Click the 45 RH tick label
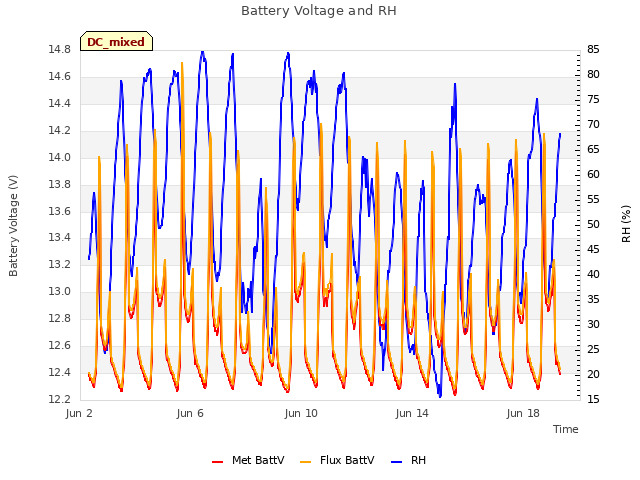This screenshot has height=480, width=640. pyautogui.click(x=593, y=249)
